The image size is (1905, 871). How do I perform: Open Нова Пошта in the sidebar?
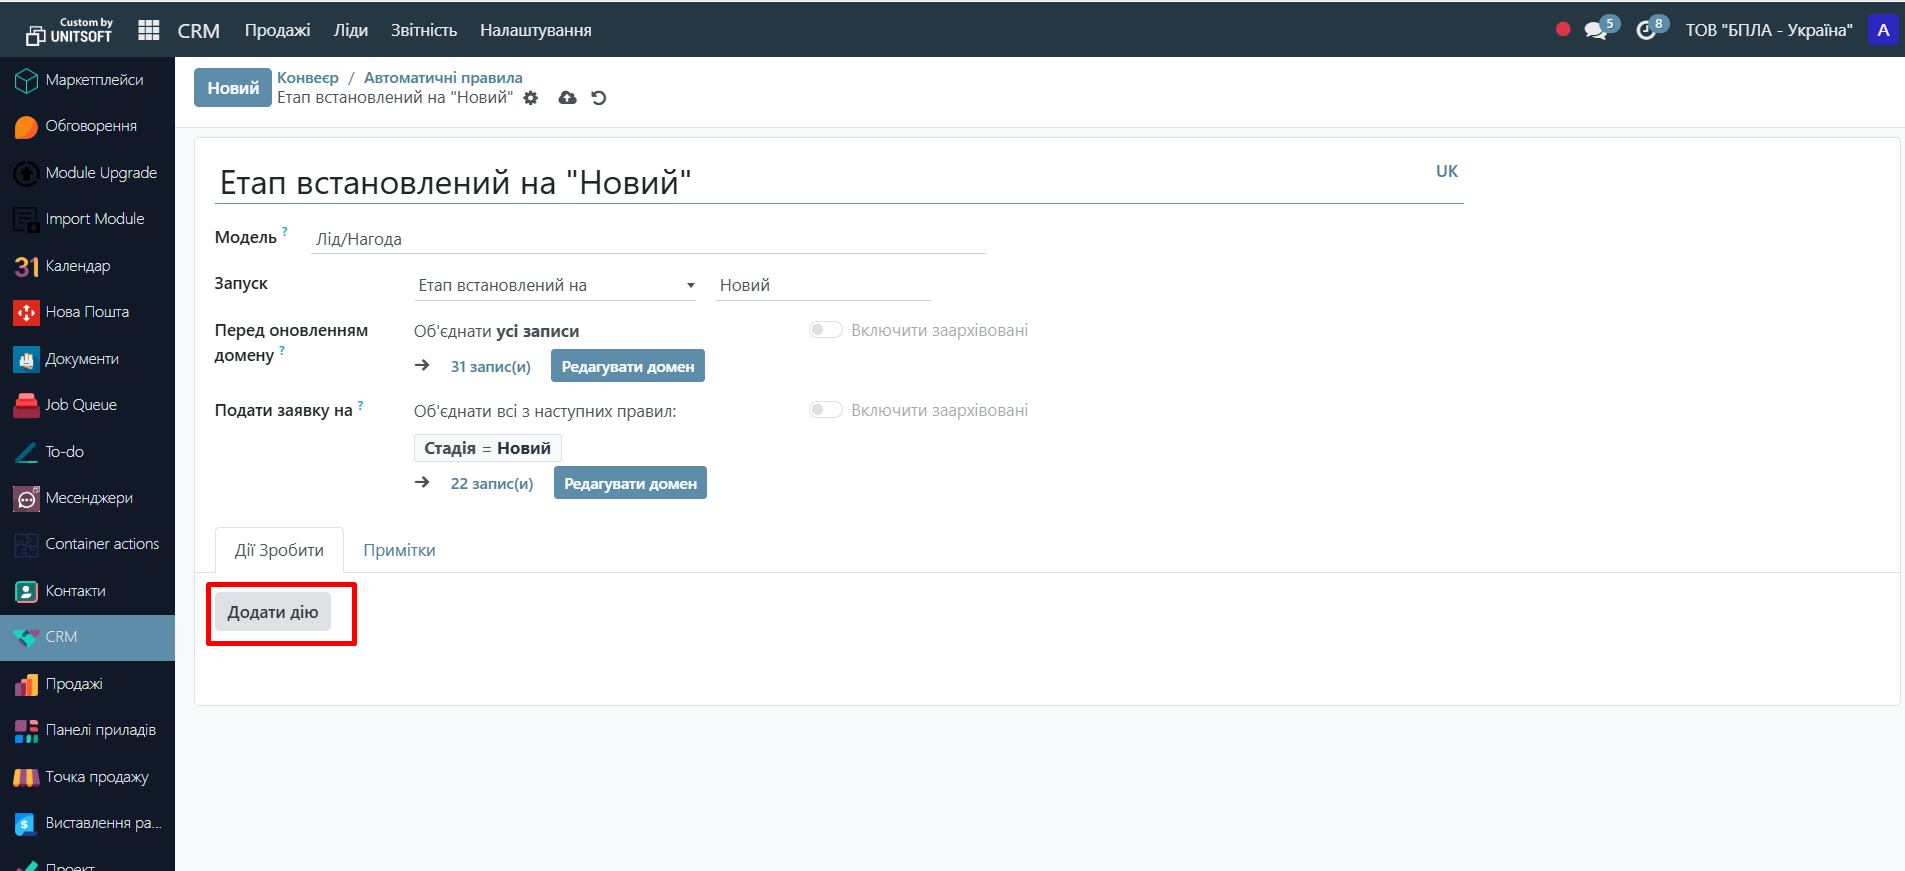click(x=87, y=312)
